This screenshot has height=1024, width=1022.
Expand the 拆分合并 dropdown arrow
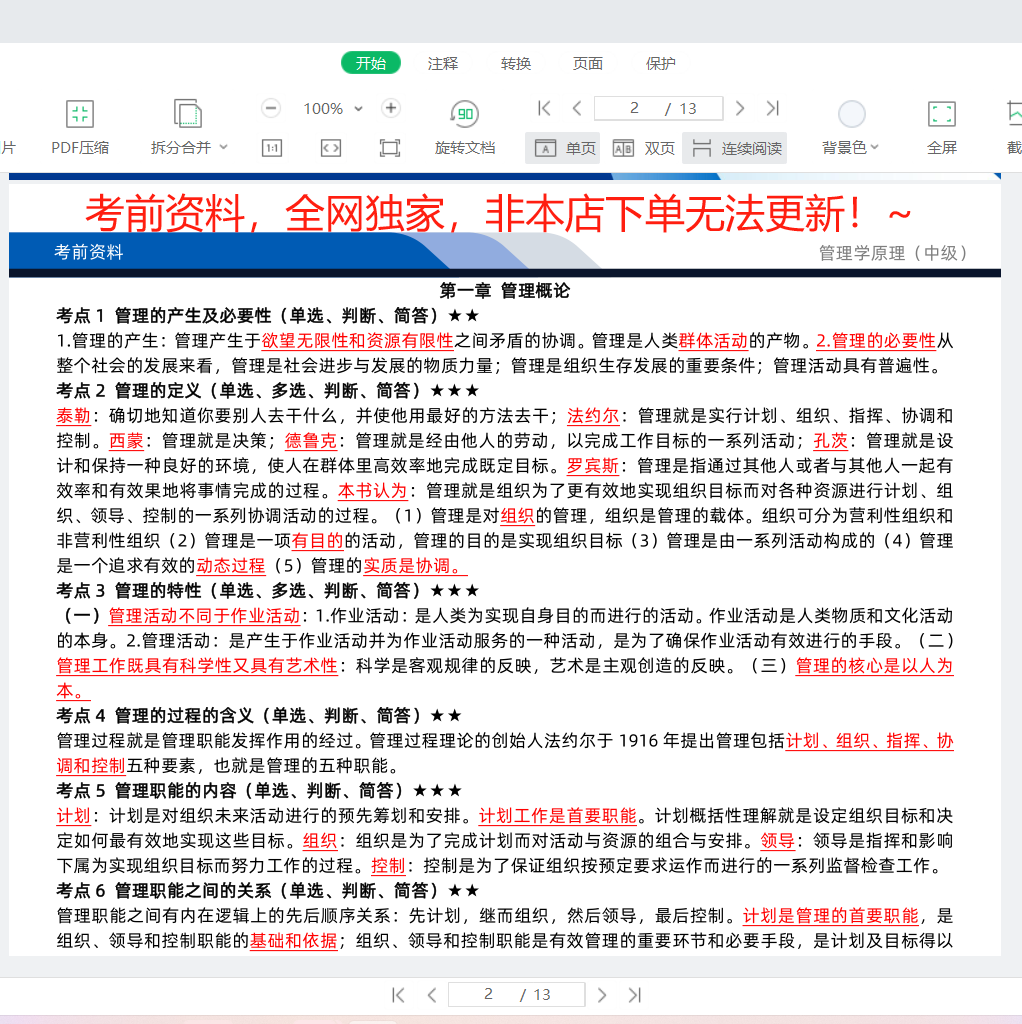223,147
